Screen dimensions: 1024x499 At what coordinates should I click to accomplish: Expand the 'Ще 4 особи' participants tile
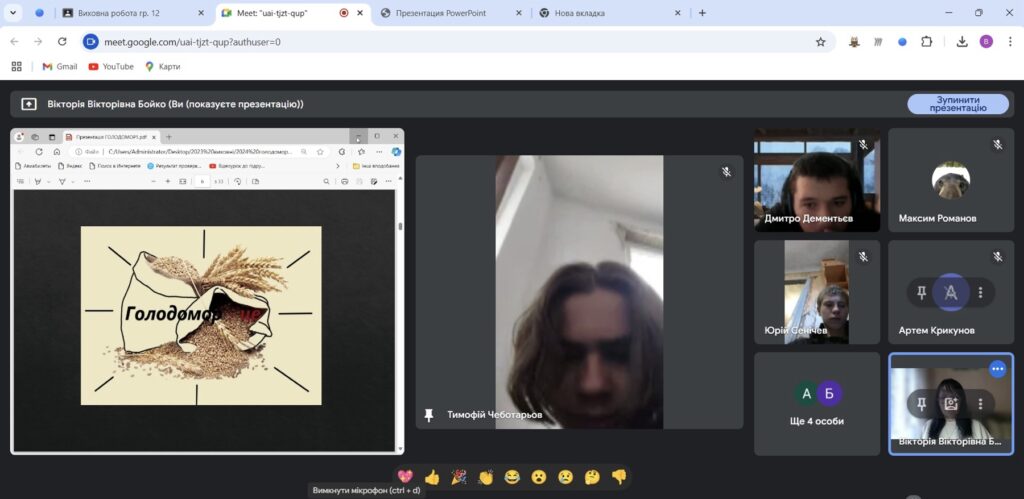(x=816, y=403)
